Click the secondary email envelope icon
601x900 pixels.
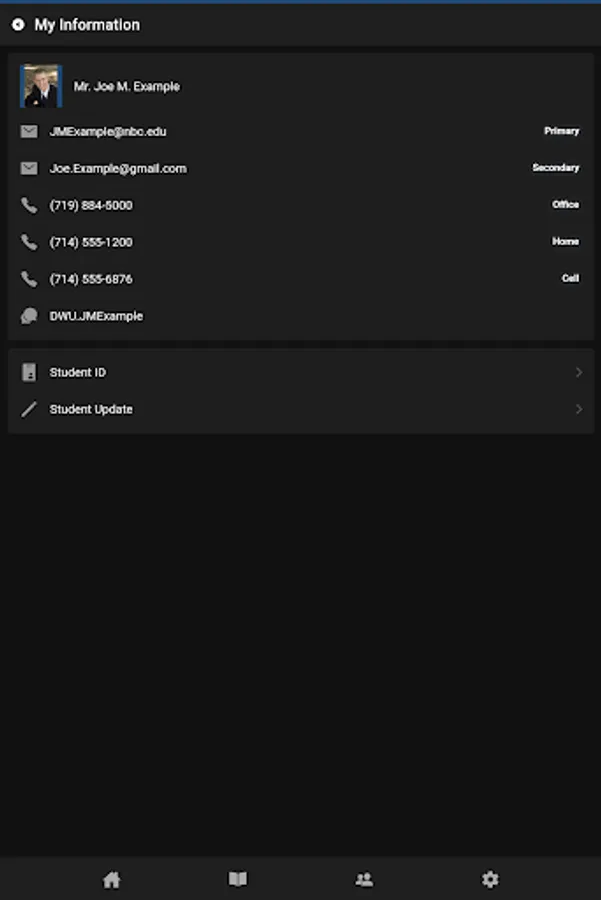tap(29, 169)
